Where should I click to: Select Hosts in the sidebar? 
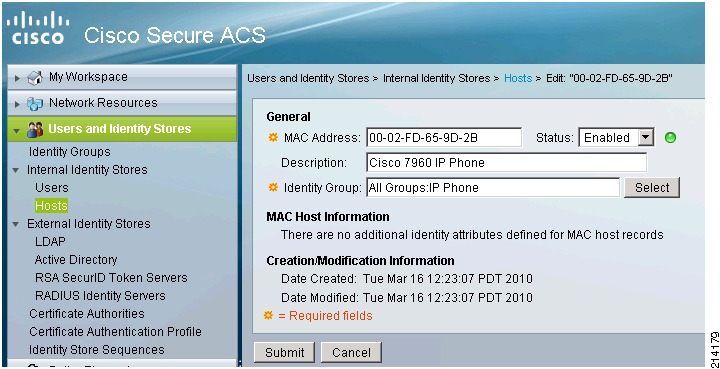51,206
